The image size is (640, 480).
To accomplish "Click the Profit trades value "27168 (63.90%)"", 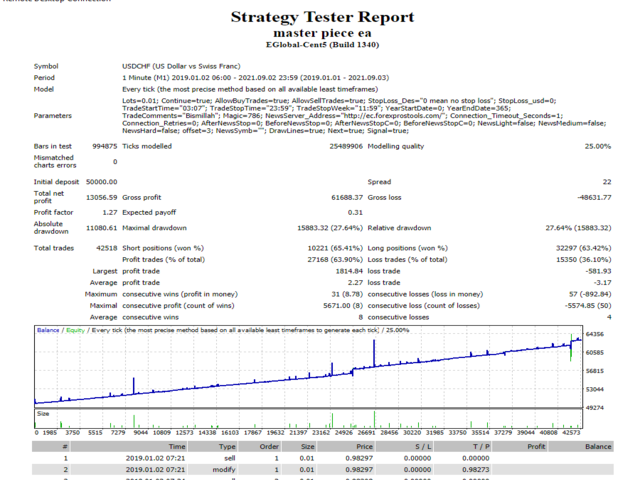I will coord(335,259).
